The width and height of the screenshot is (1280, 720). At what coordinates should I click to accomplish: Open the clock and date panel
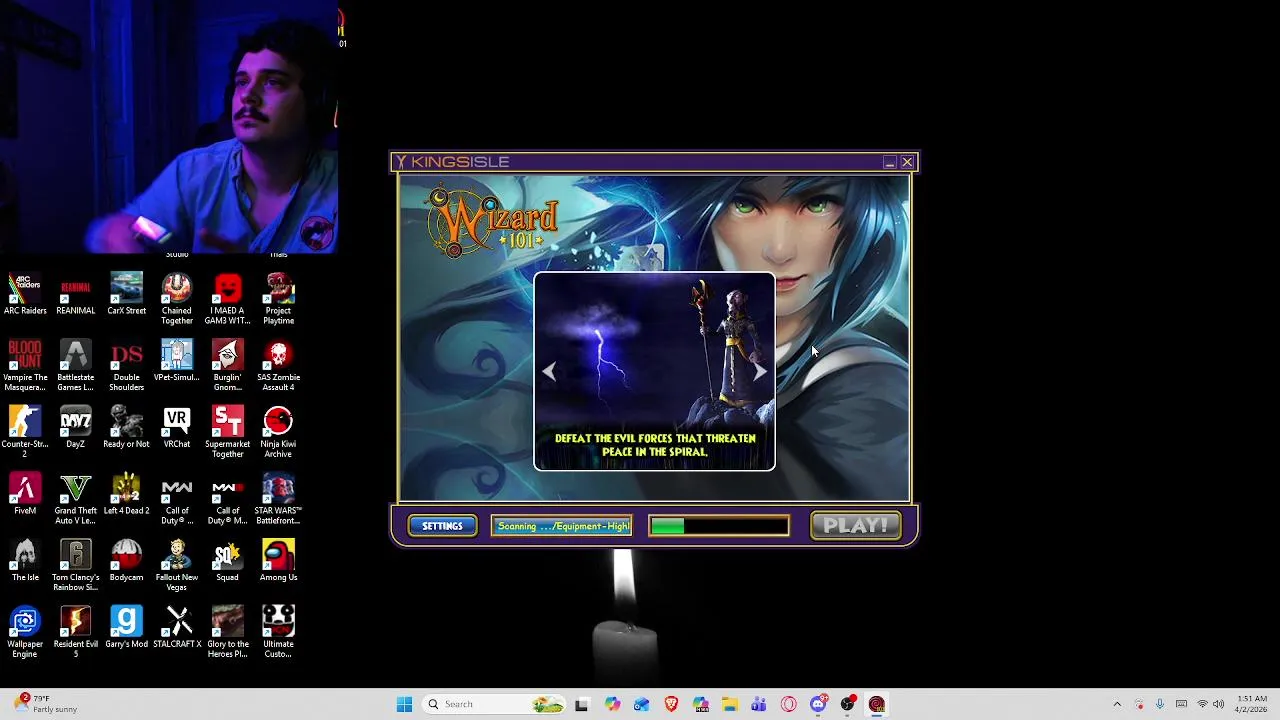pyautogui.click(x=1252, y=704)
